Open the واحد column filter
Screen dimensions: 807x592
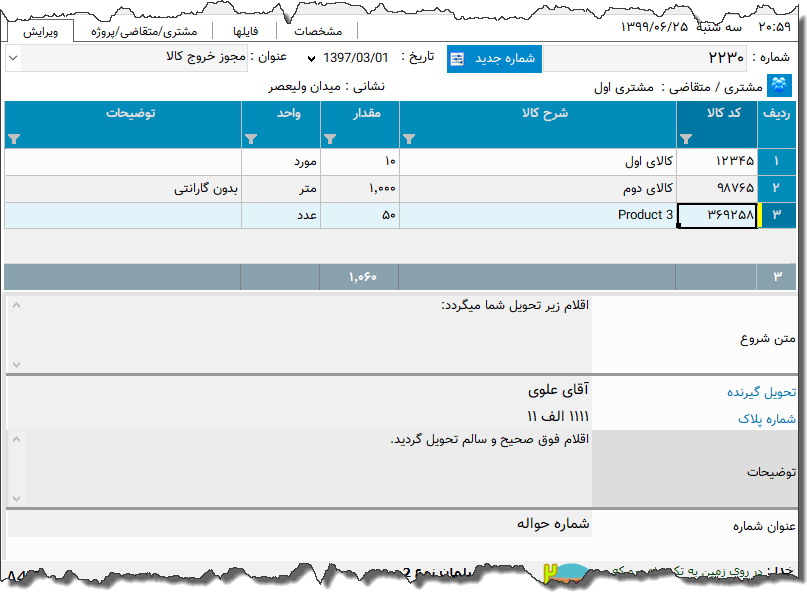coord(252,139)
